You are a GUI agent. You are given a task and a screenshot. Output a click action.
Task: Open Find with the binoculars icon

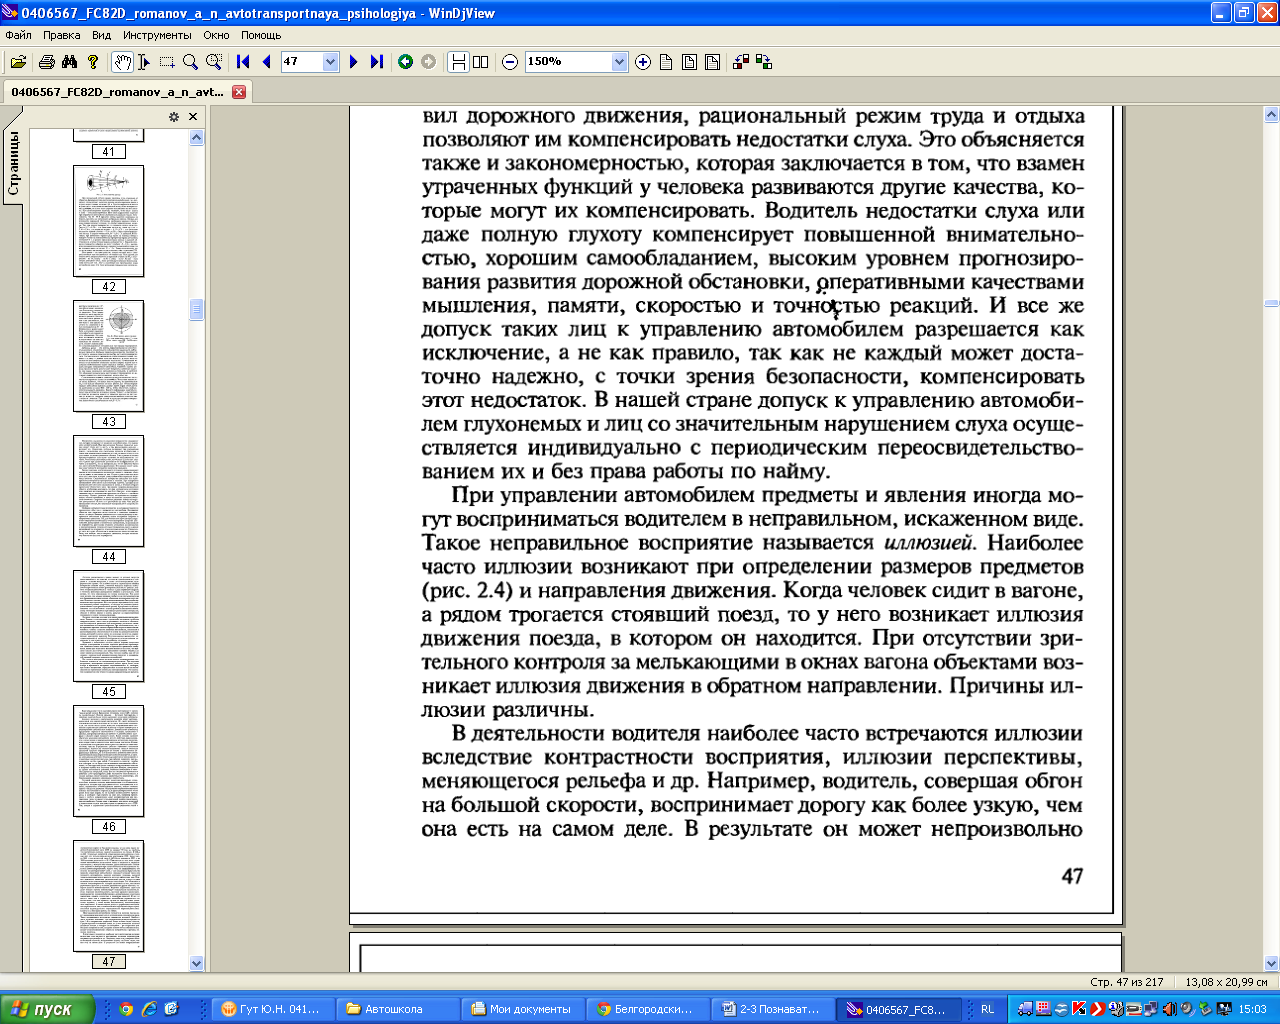69,62
